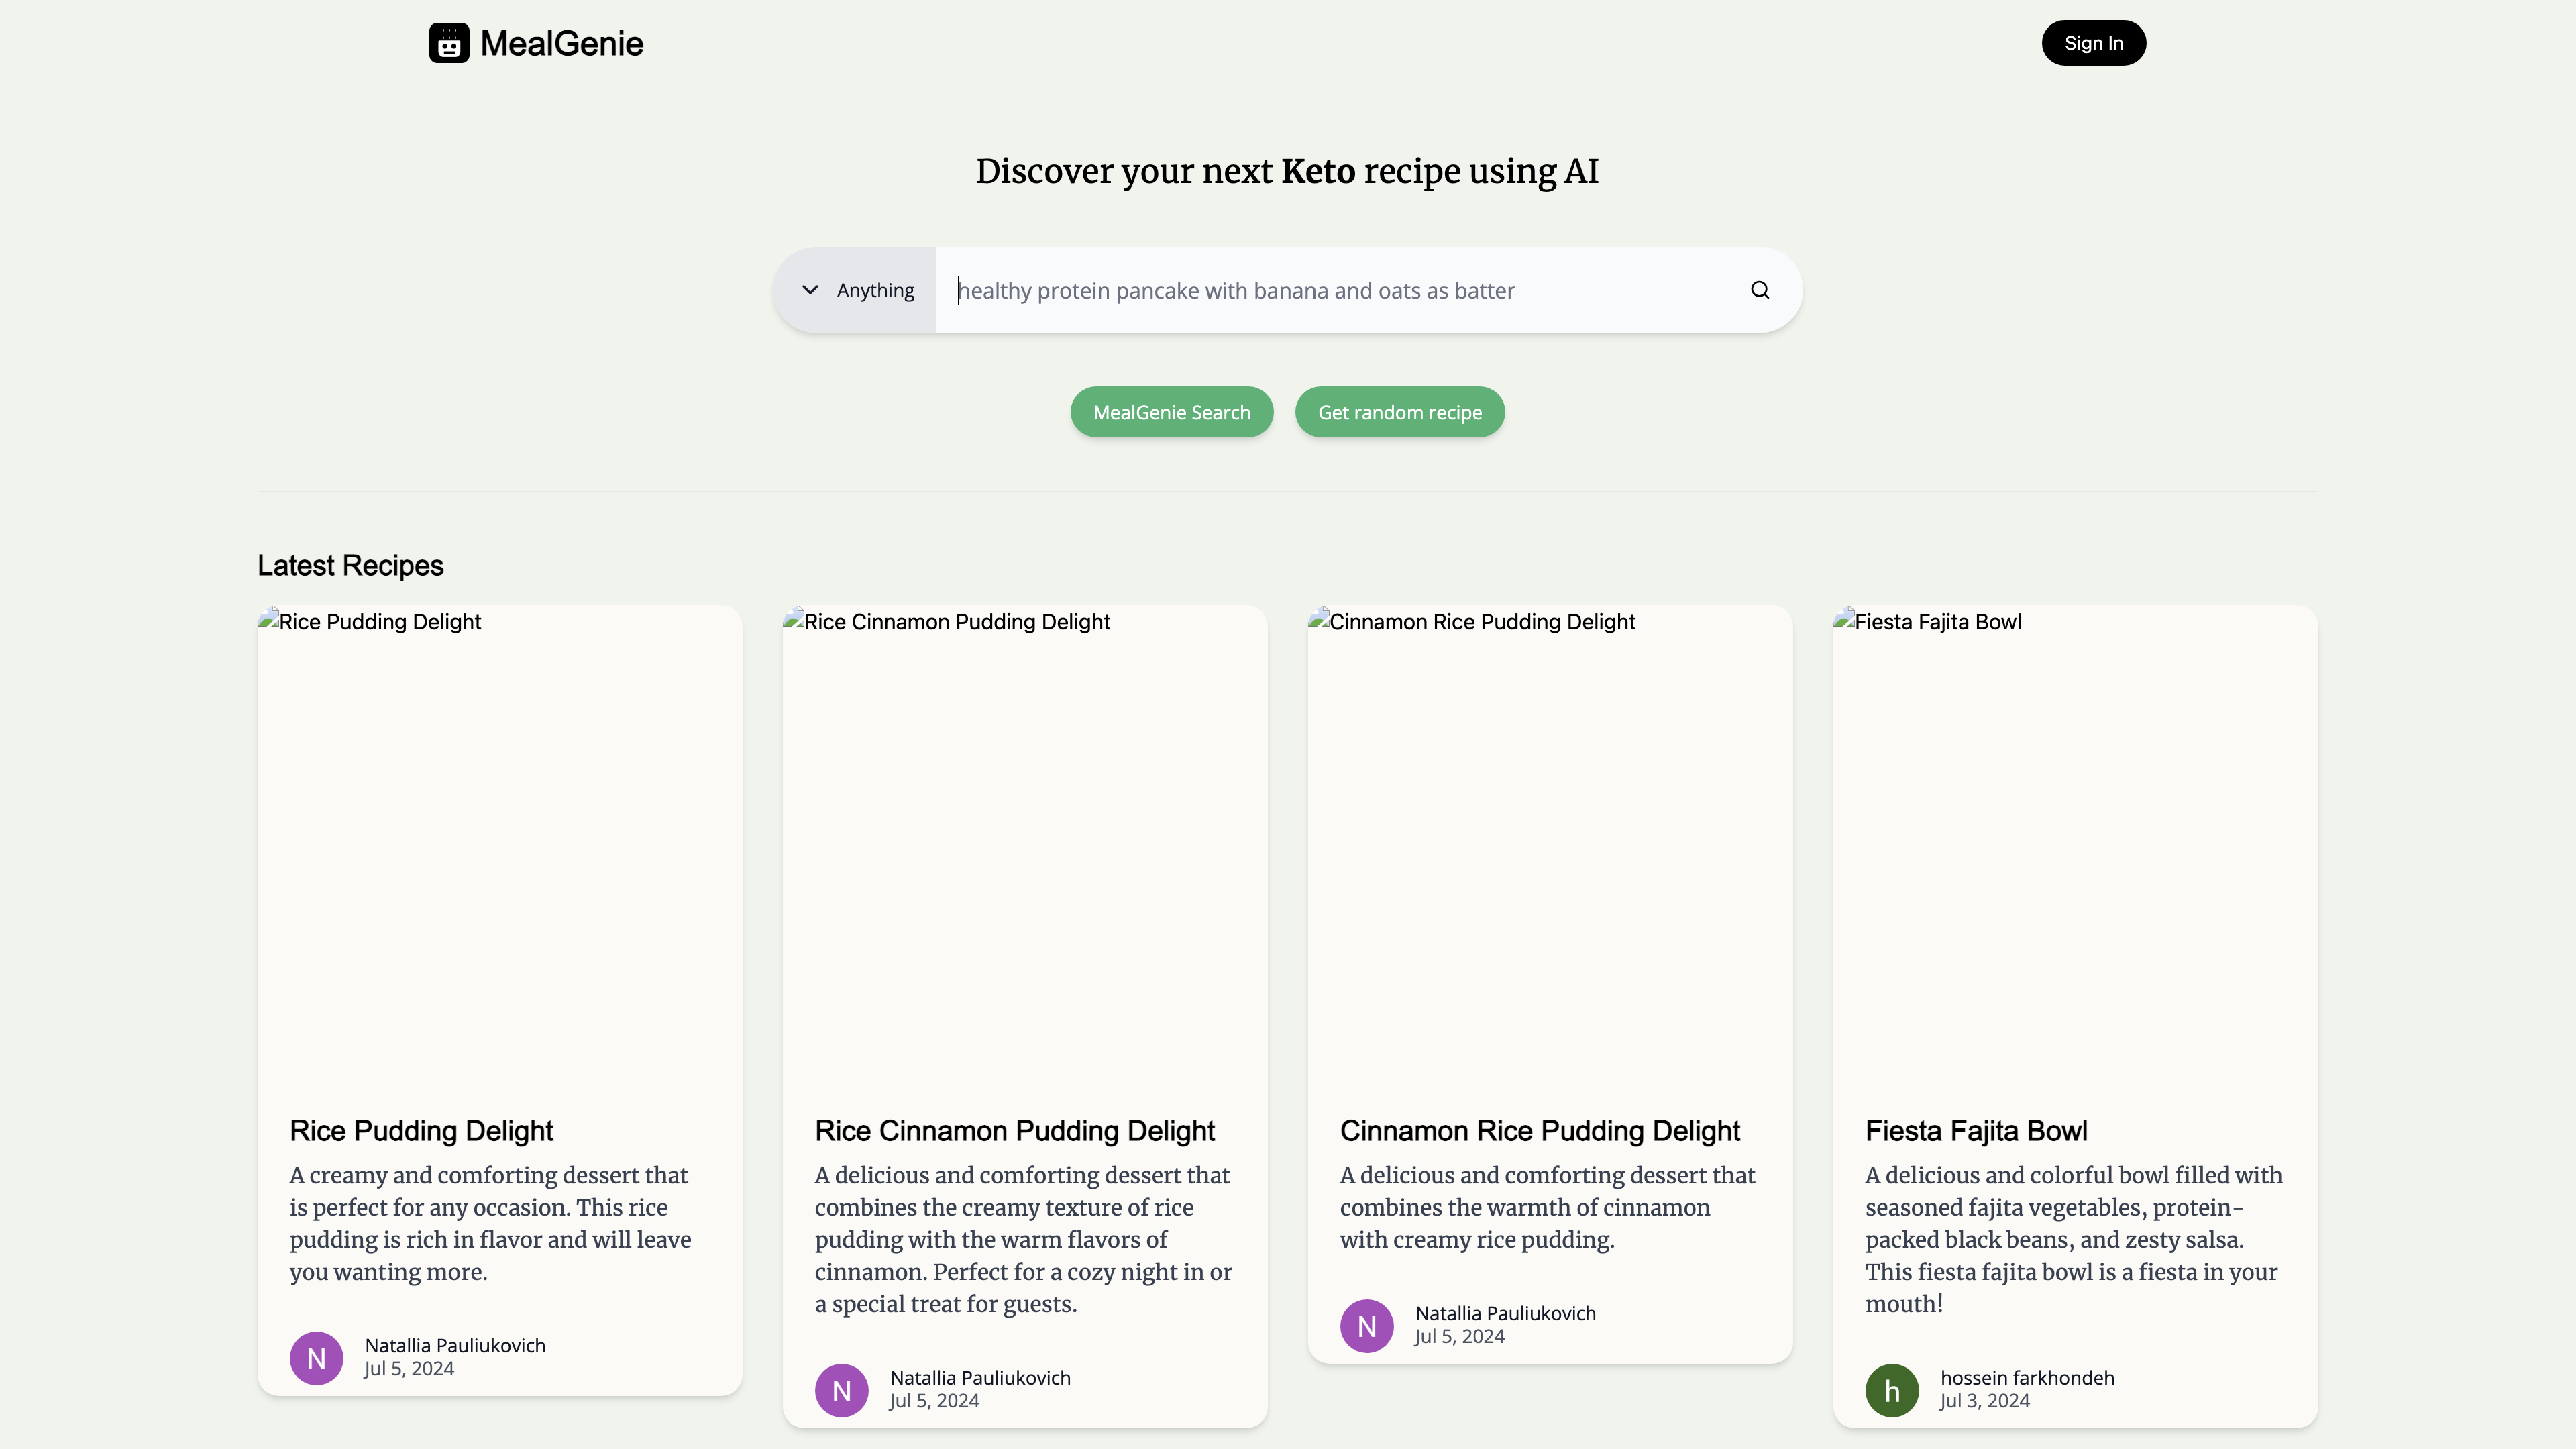The image size is (2576, 1449).
Task: Open Fiesta Fajita Bowl image thumbnail
Action: pyautogui.click(x=2075, y=848)
